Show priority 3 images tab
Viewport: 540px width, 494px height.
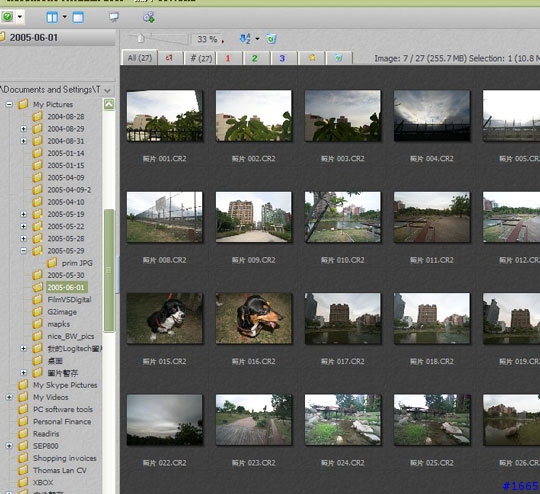tap(282, 58)
